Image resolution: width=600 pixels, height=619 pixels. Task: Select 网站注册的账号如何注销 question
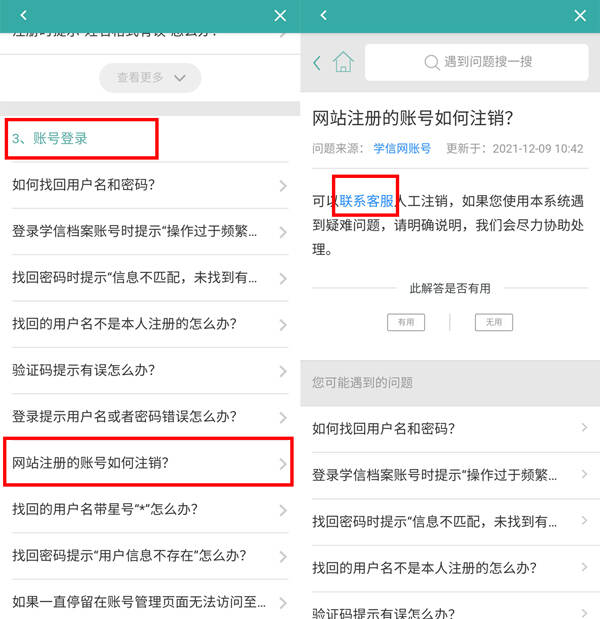pos(148,462)
